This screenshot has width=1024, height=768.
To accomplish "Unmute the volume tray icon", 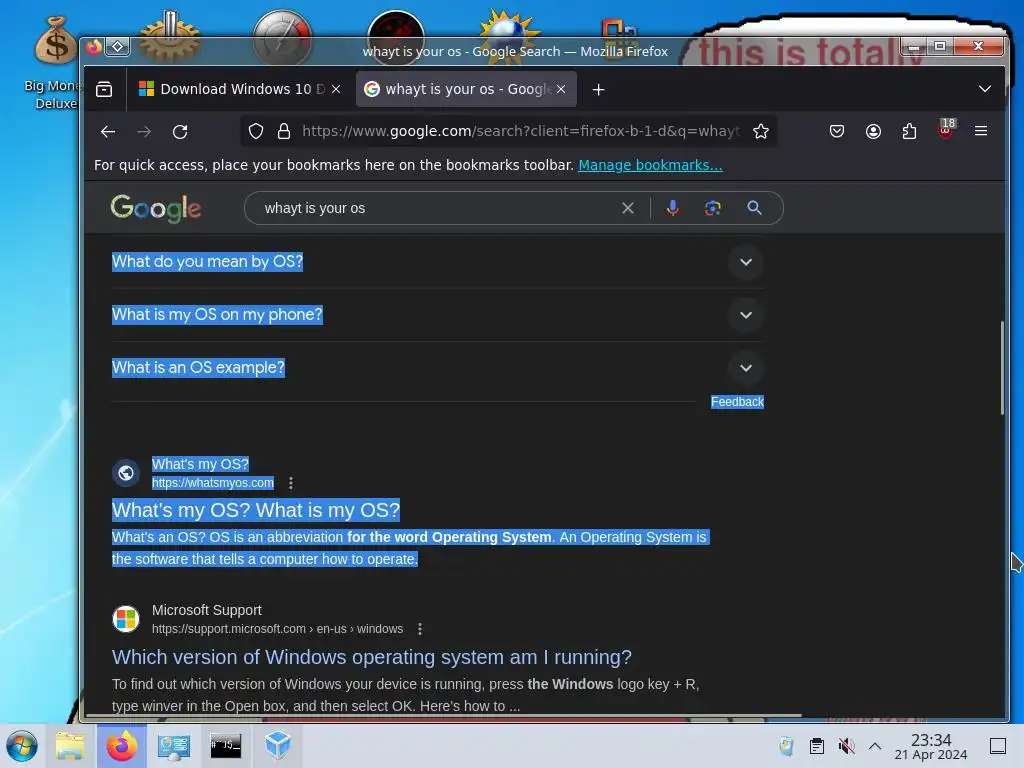I will pyautogui.click(x=846, y=746).
